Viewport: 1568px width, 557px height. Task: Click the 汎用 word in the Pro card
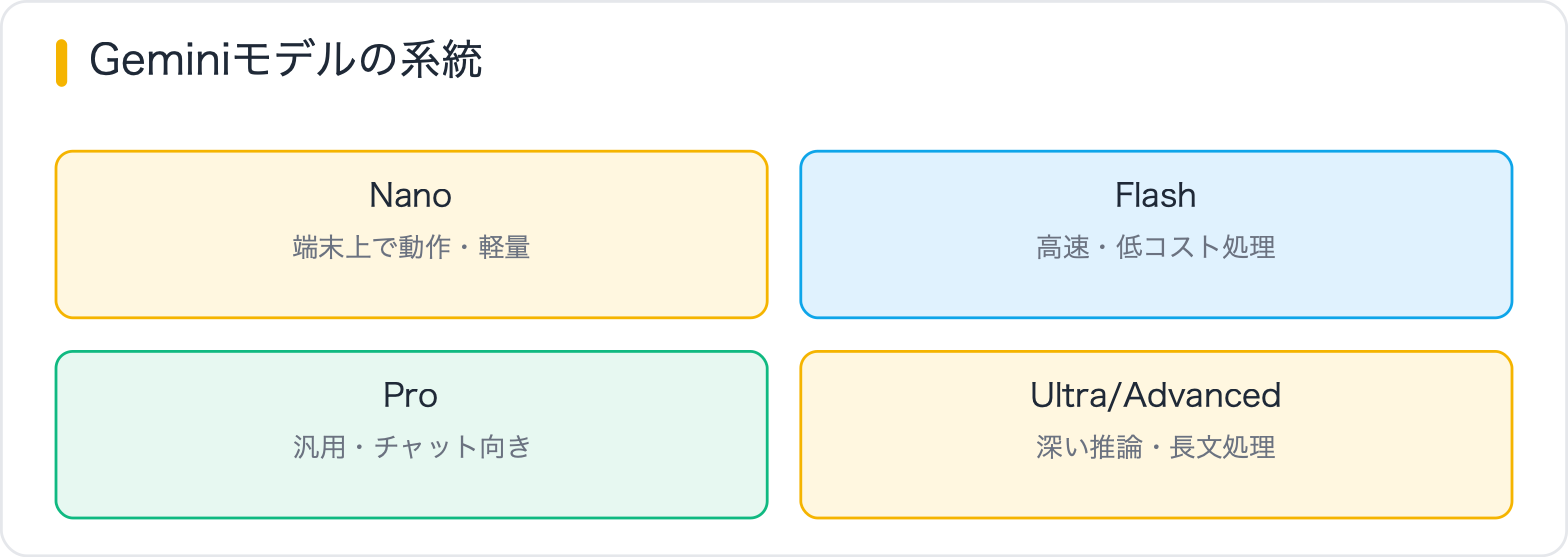pos(317,447)
